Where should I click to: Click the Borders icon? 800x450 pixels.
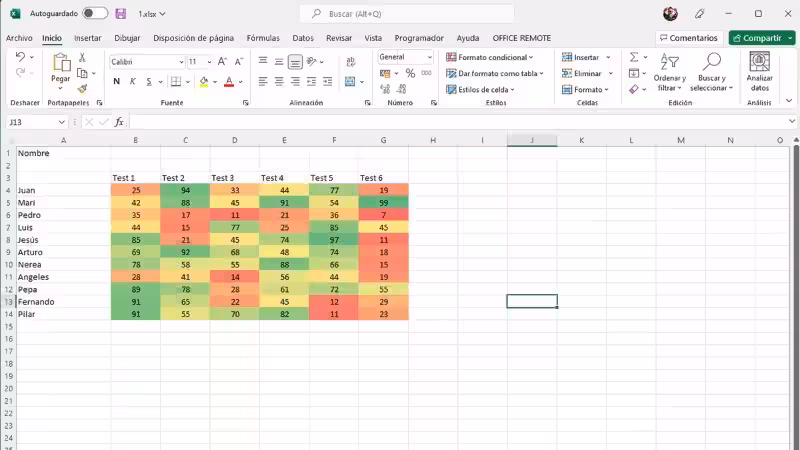(x=176, y=82)
